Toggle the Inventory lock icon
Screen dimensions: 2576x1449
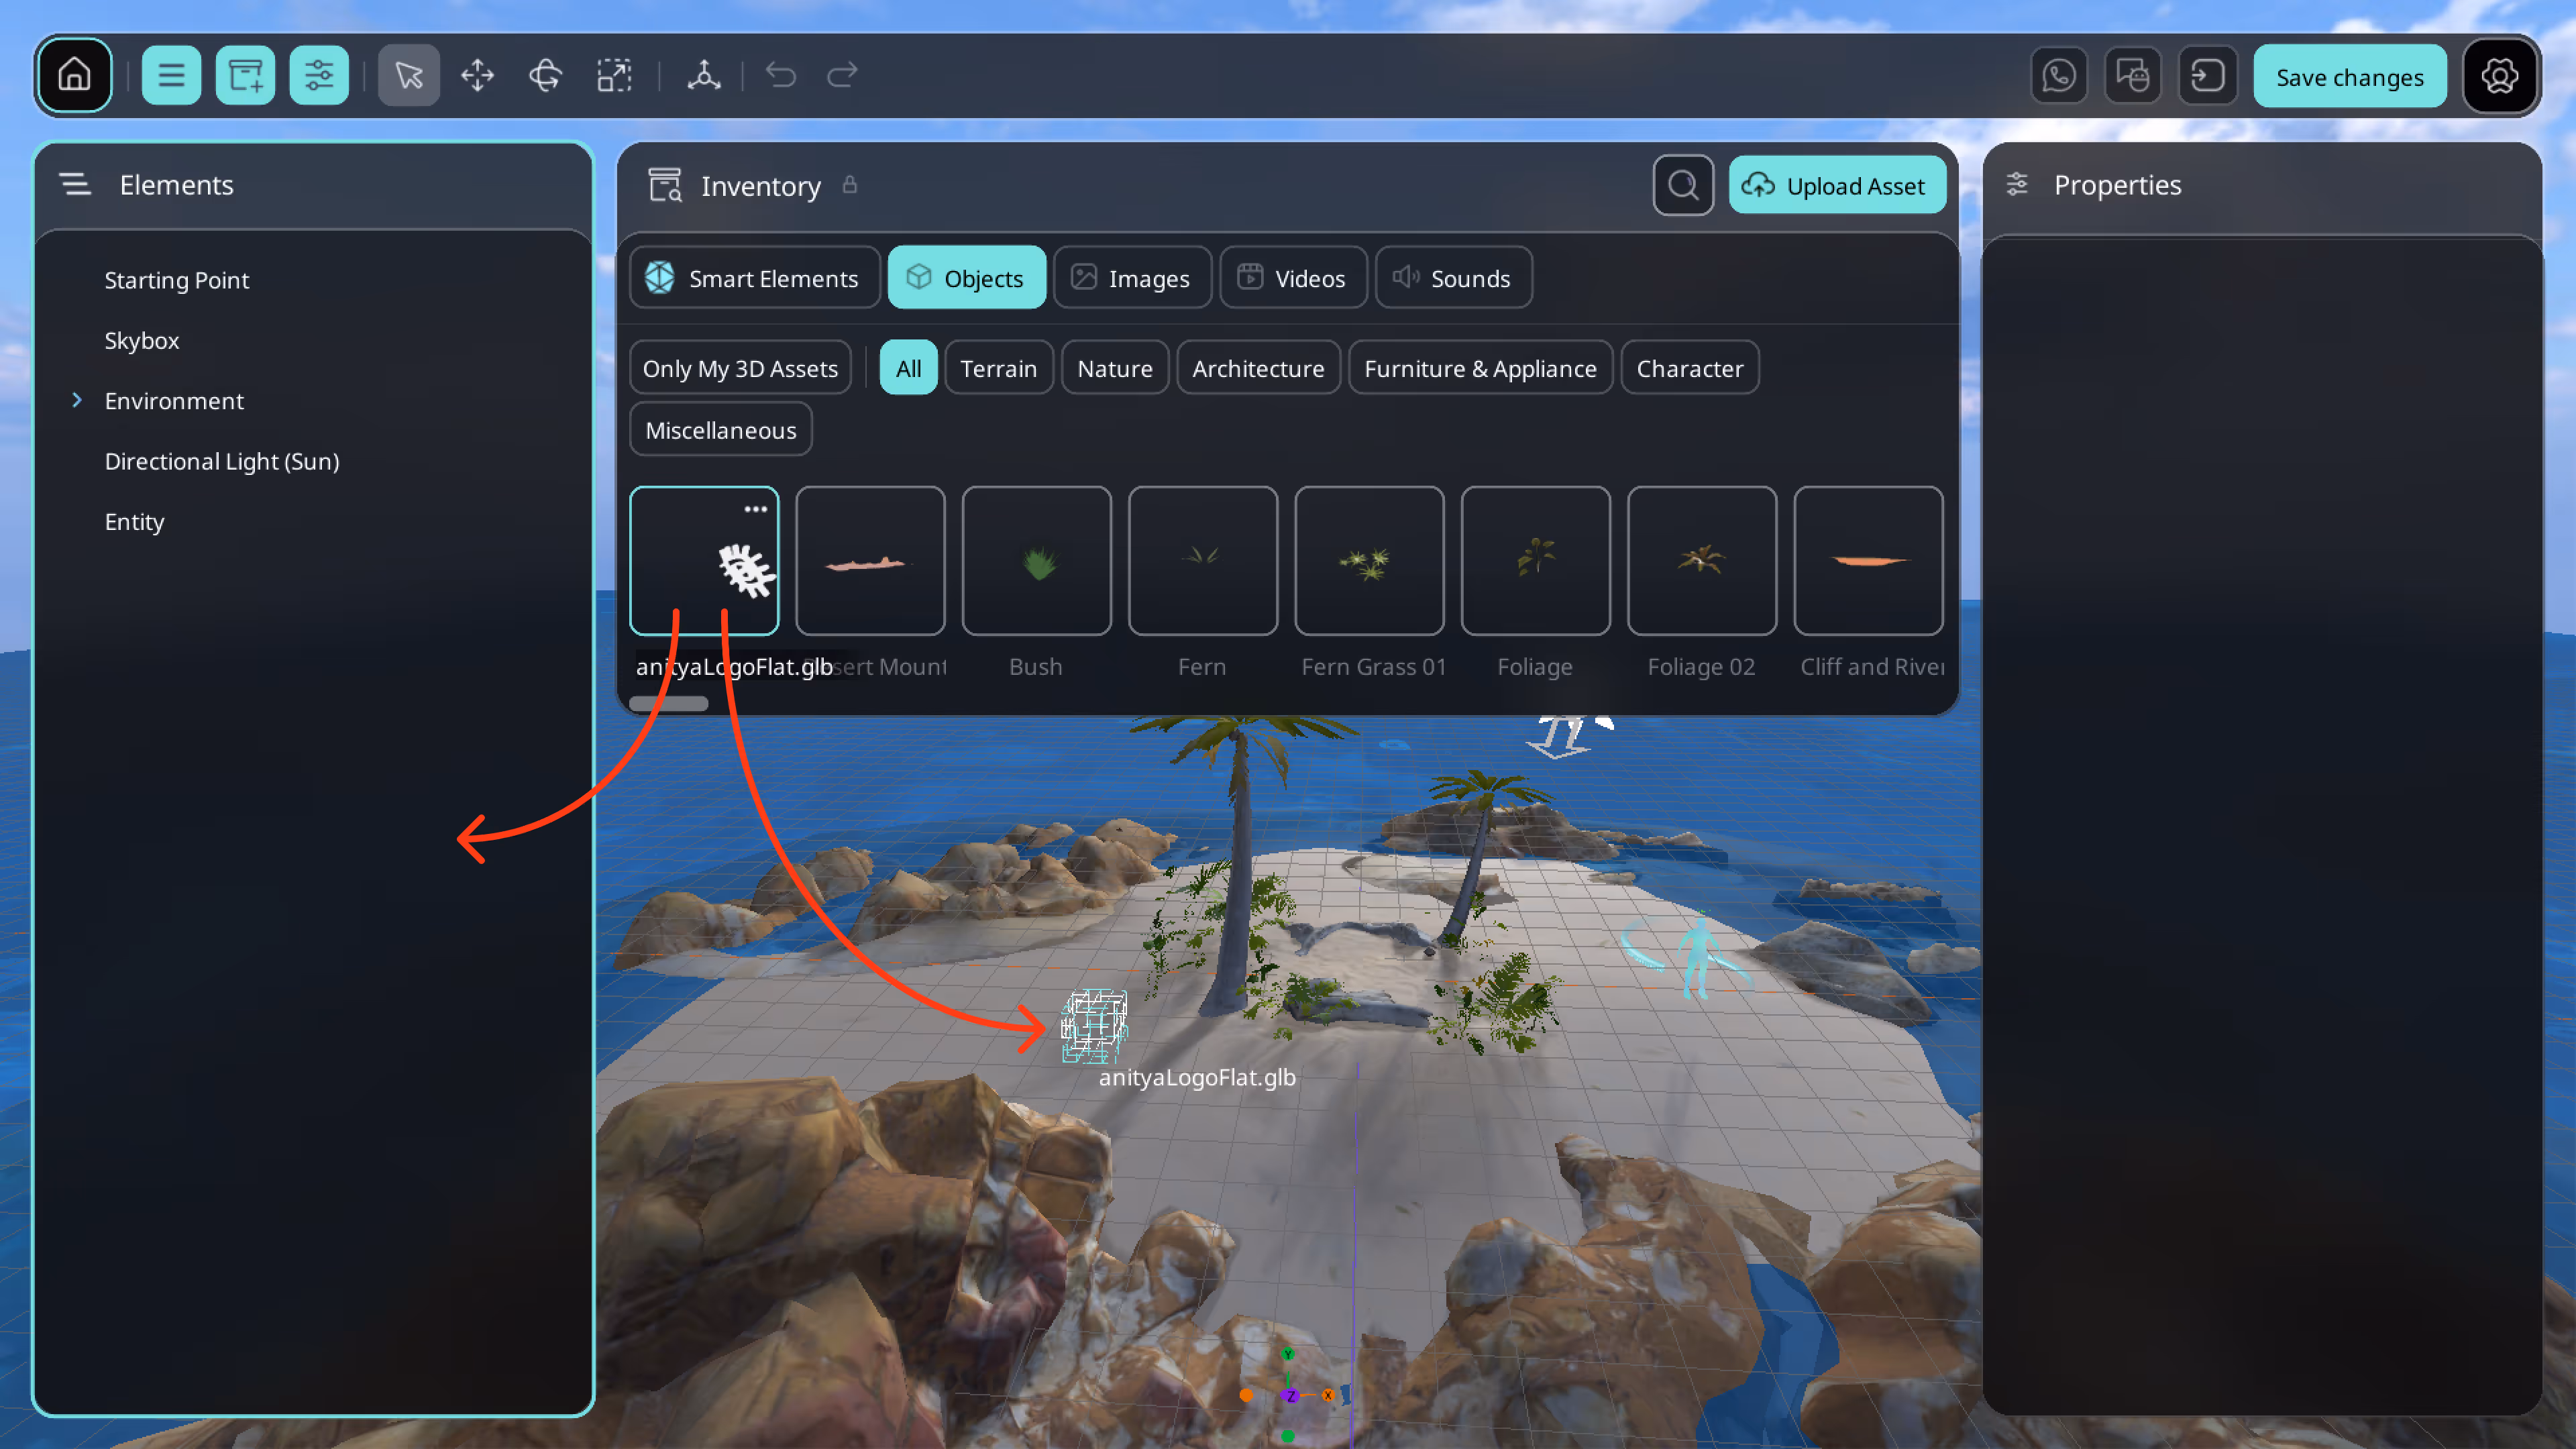(850, 185)
